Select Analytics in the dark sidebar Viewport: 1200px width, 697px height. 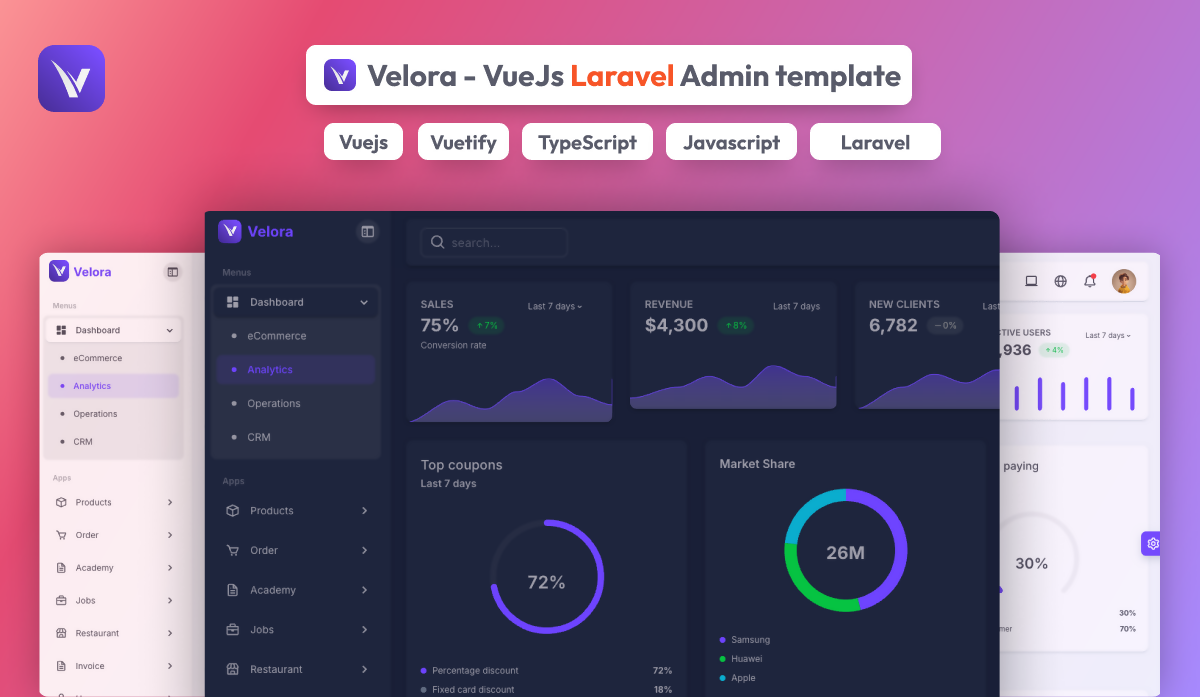[x=270, y=370]
